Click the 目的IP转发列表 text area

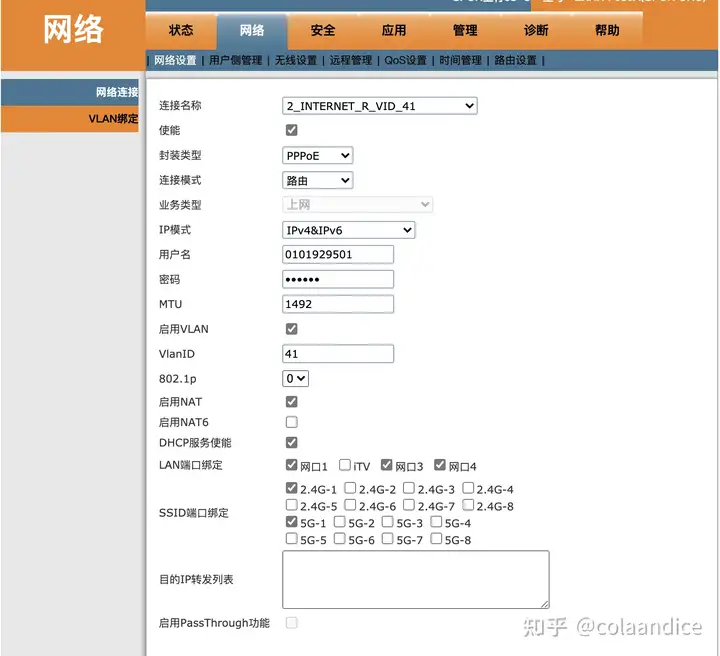click(416, 580)
